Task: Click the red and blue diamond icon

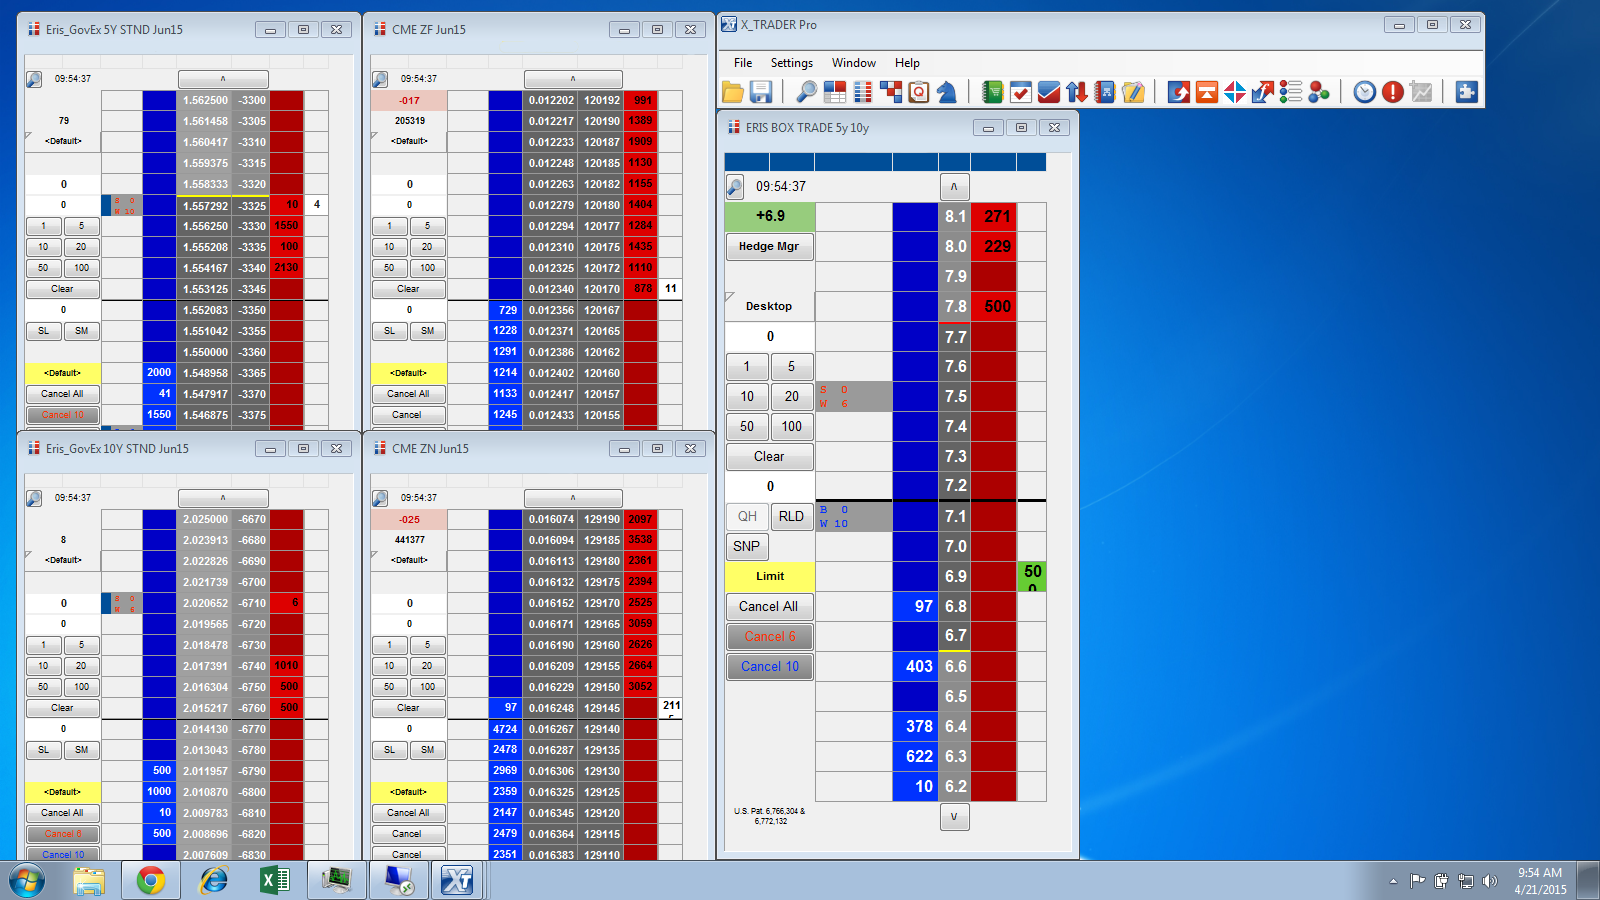Action: point(1235,92)
